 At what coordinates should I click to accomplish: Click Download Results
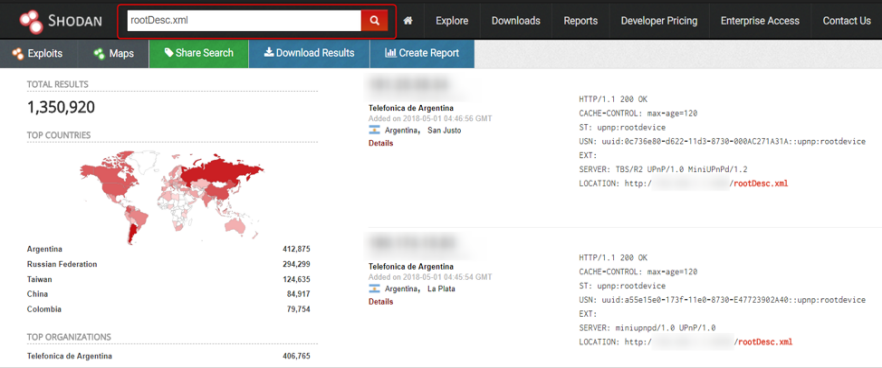coord(309,53)
